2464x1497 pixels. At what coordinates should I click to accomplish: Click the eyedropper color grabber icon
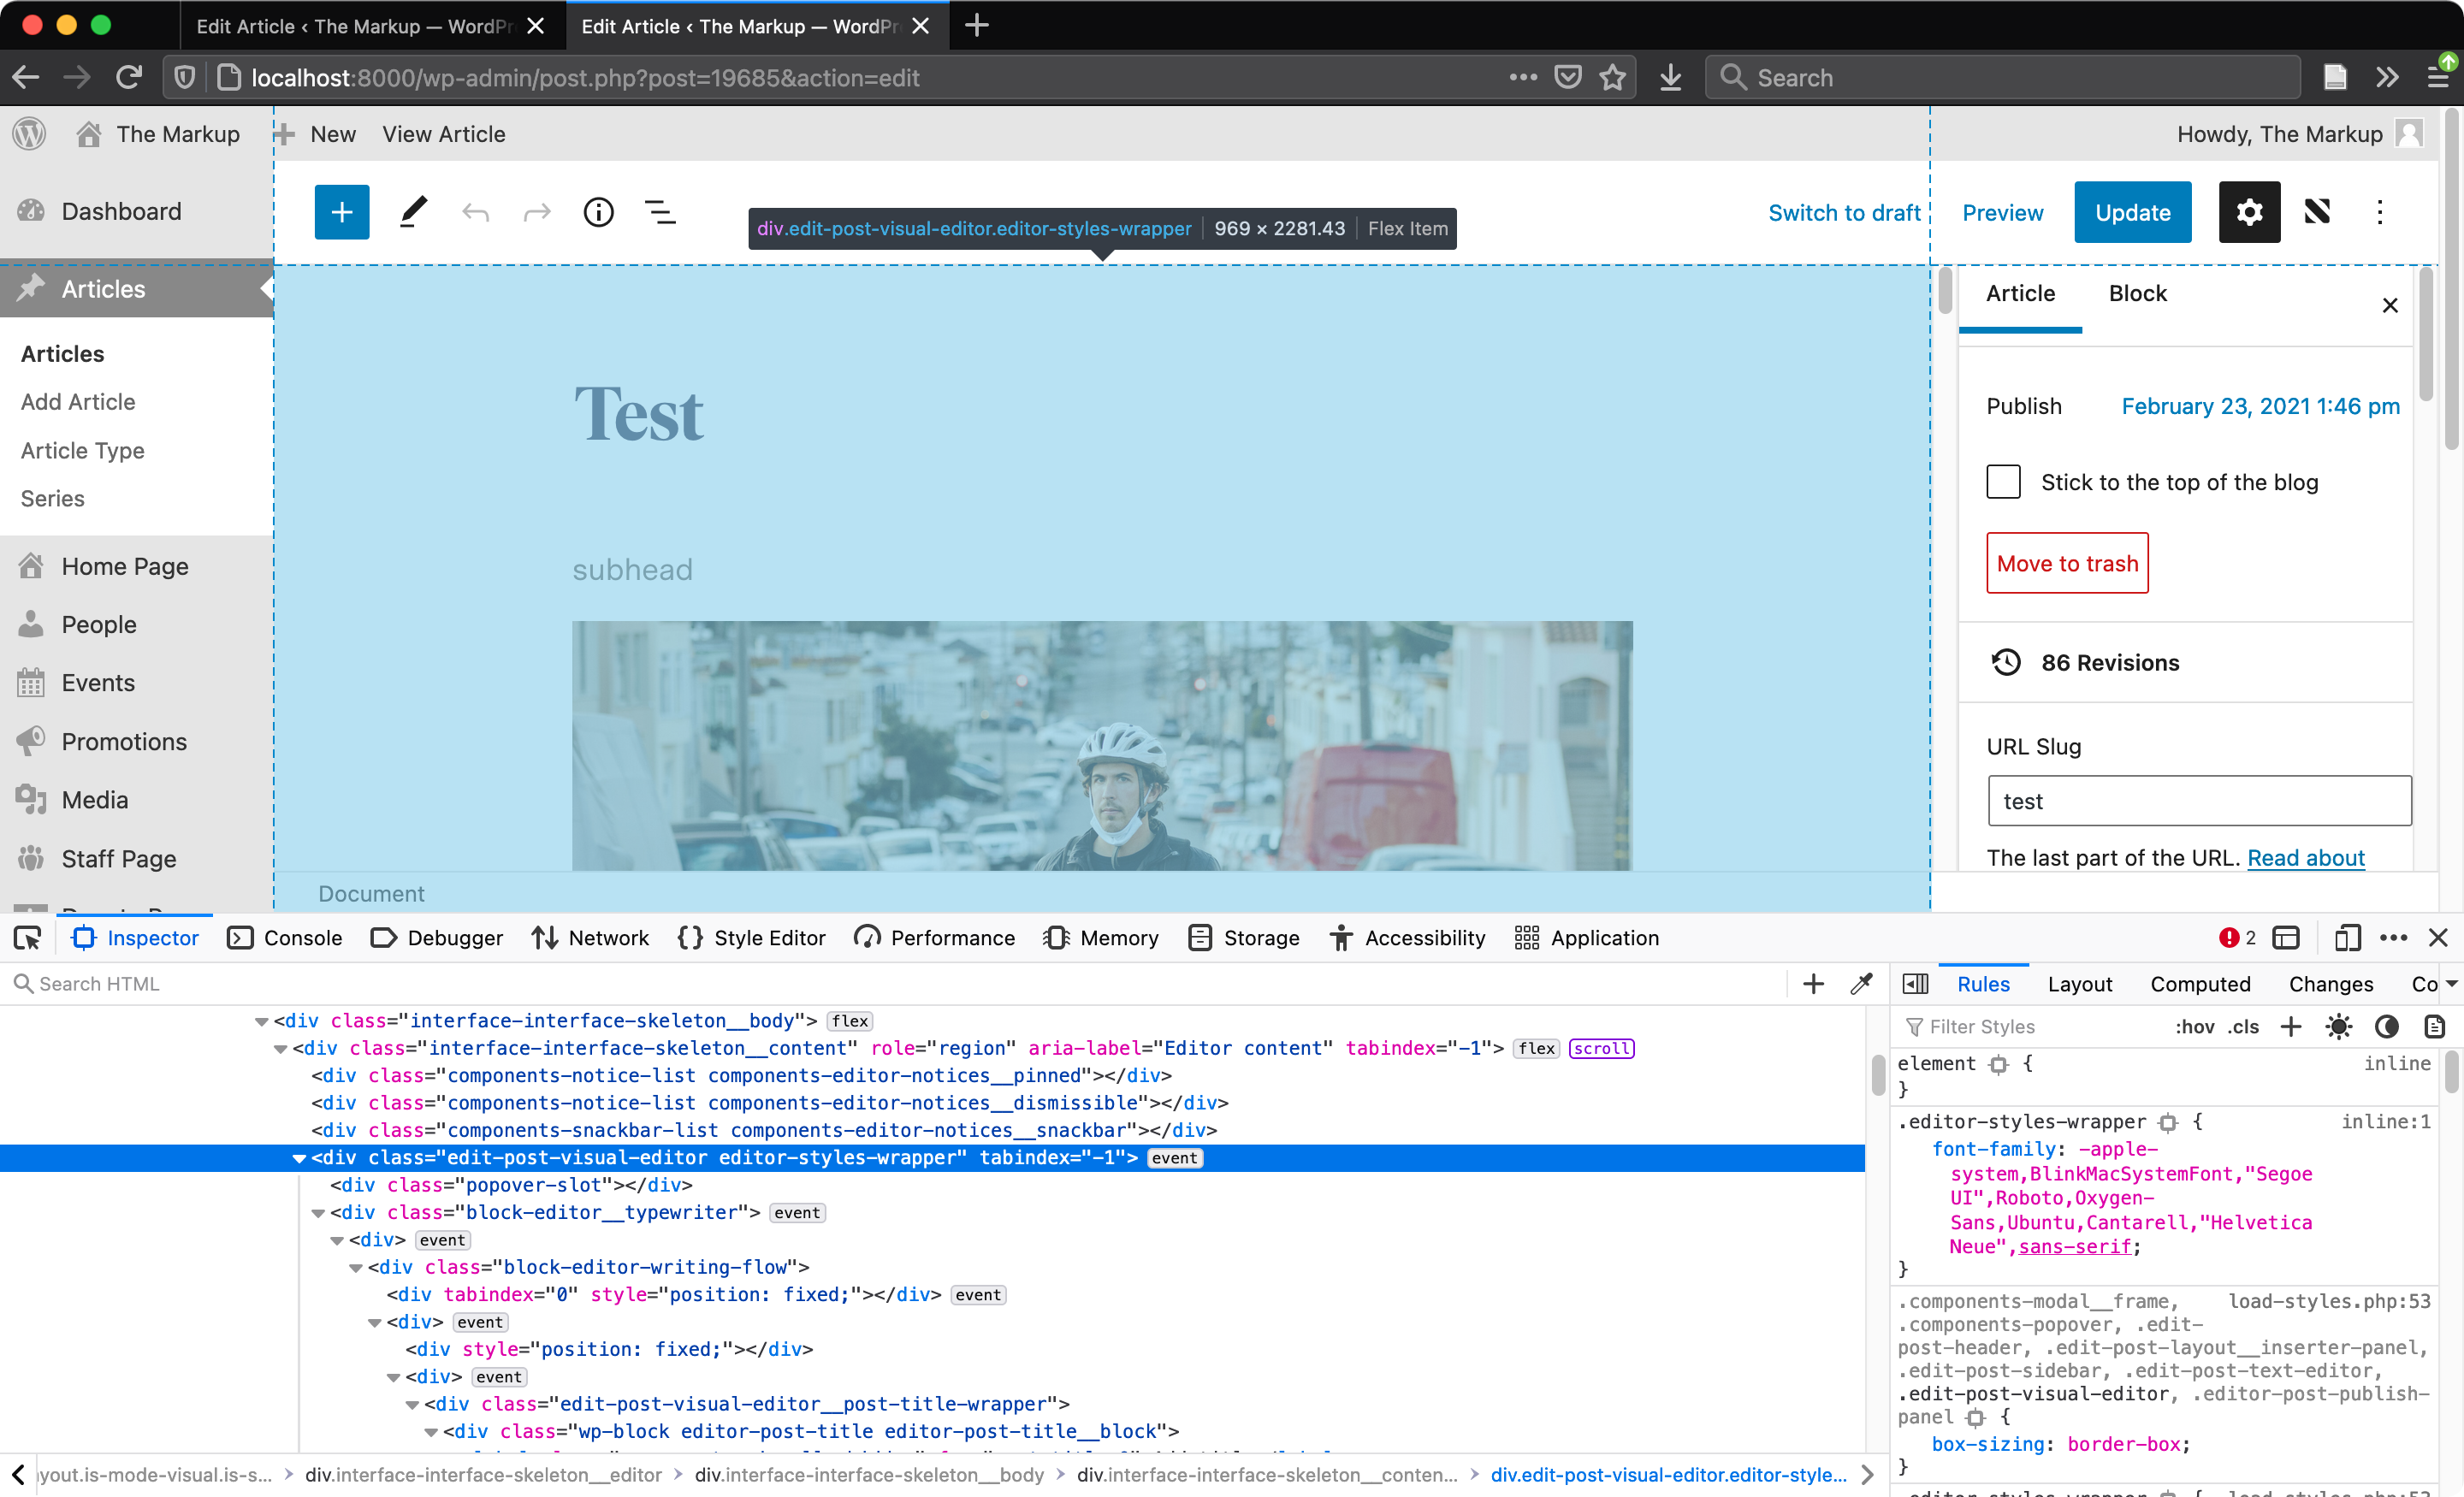pos(1861,984)
